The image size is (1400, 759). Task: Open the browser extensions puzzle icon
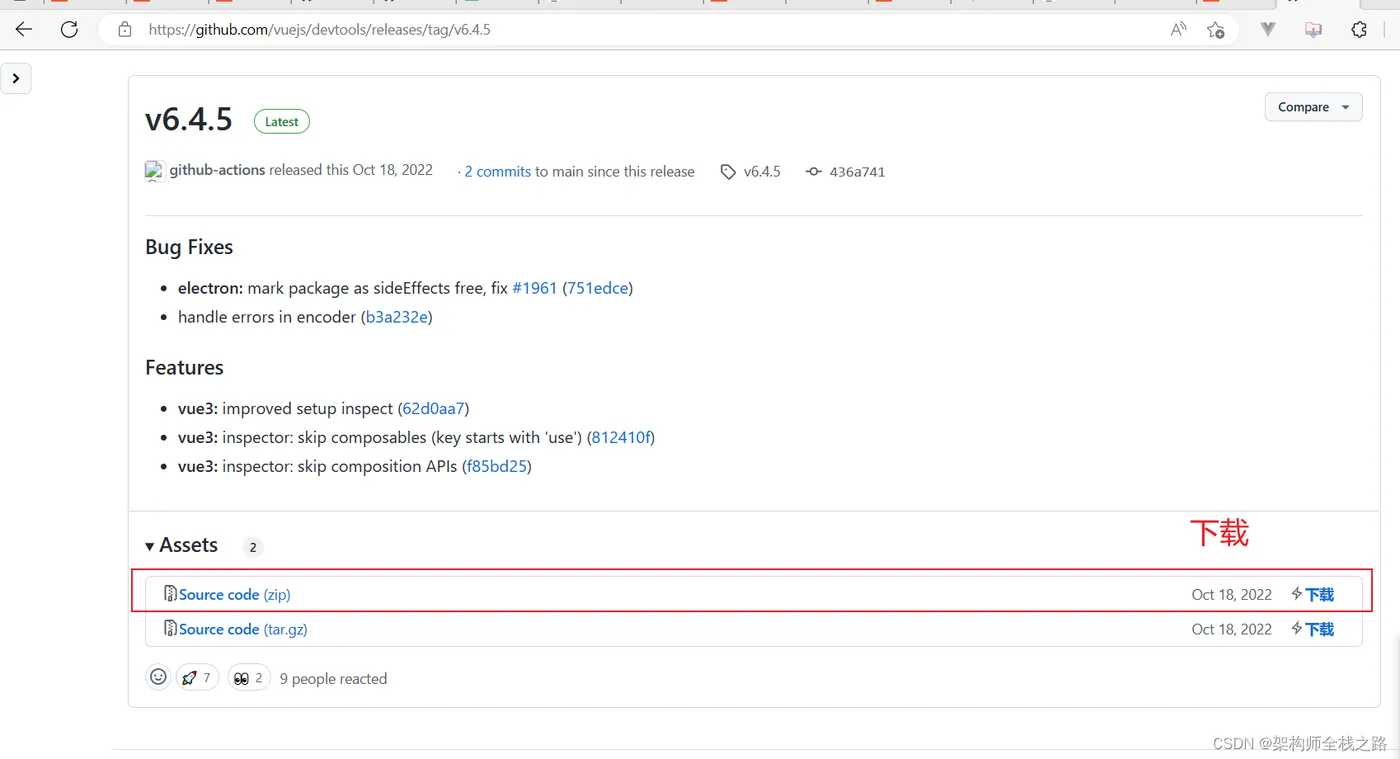pos(1359,30)
